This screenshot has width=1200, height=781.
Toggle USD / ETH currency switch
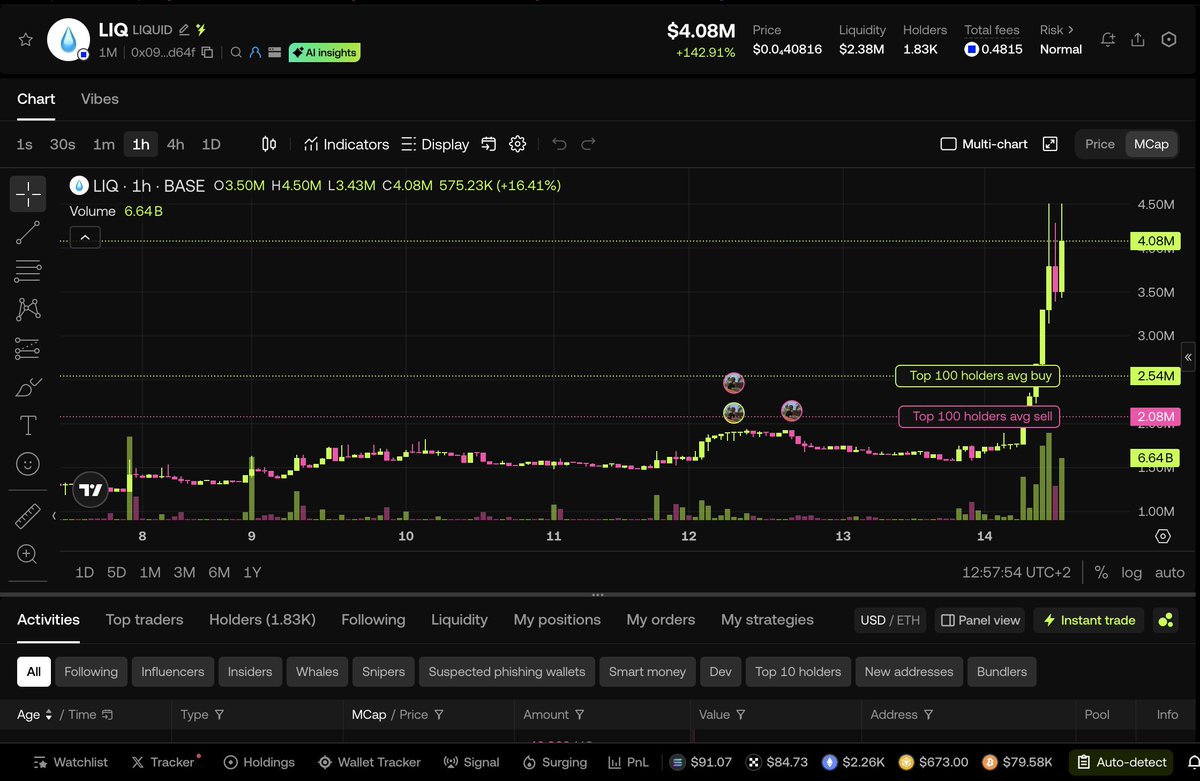click(890, 620)
